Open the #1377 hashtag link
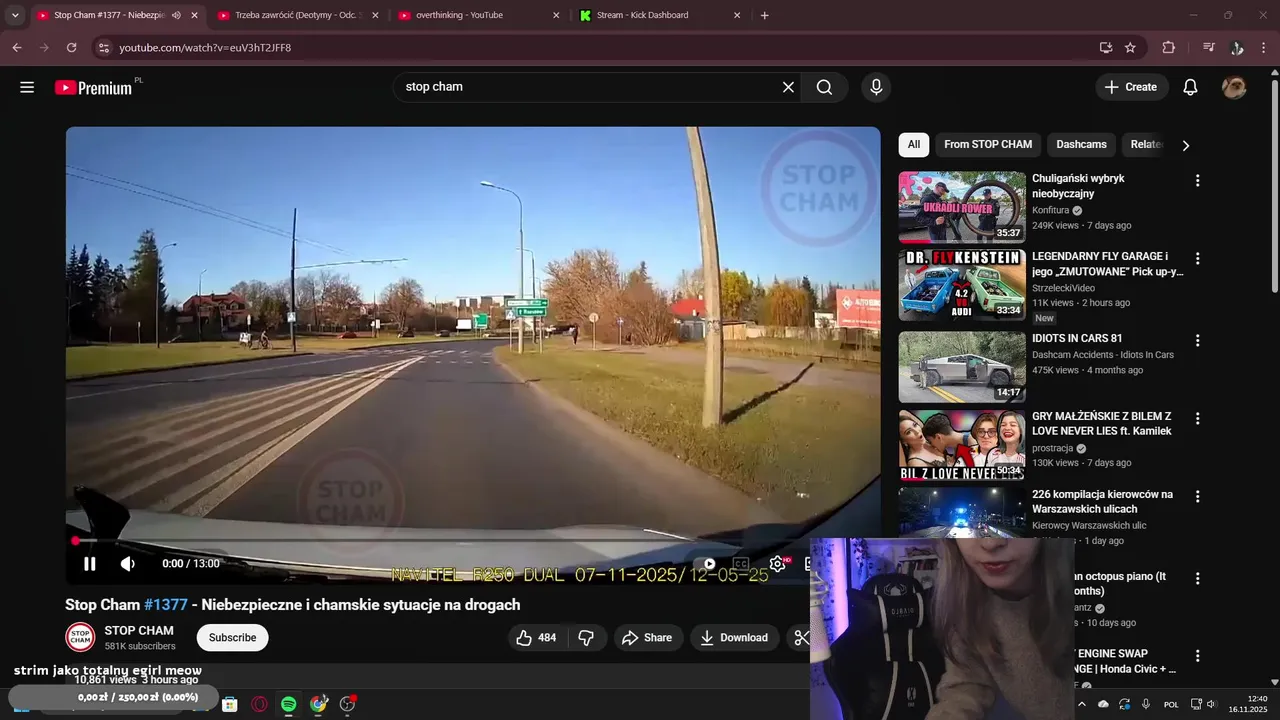1280x720 pixels. (166, 605)
